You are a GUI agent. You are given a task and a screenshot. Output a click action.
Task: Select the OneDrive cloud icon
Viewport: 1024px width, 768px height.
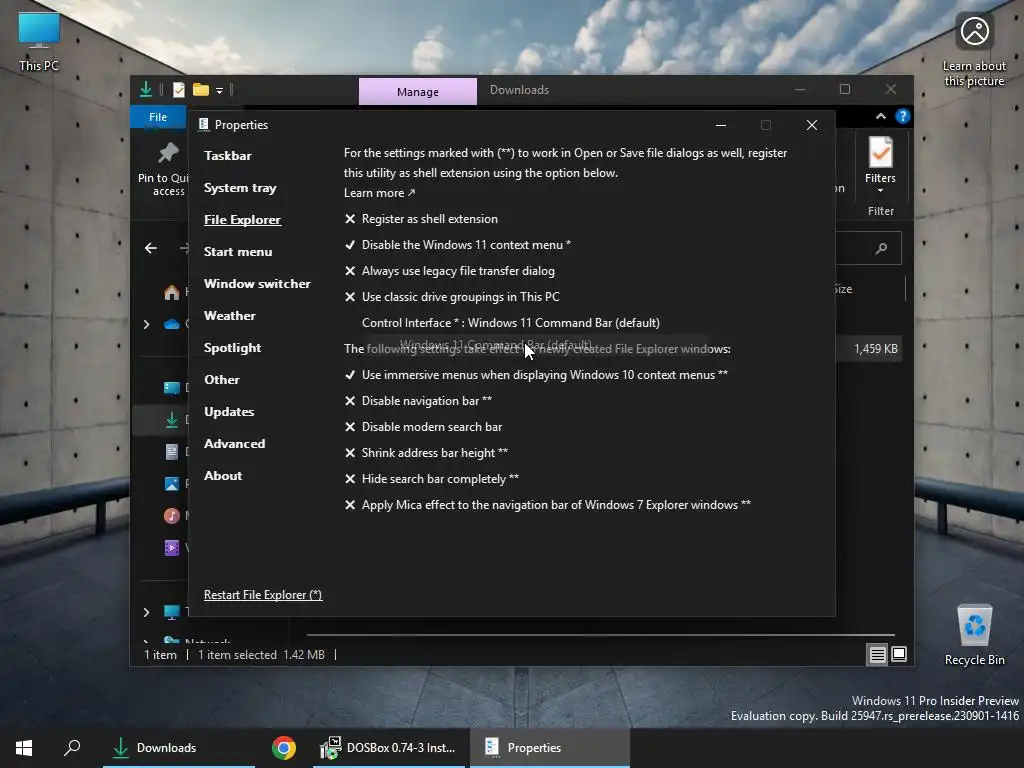pos(172,324)
